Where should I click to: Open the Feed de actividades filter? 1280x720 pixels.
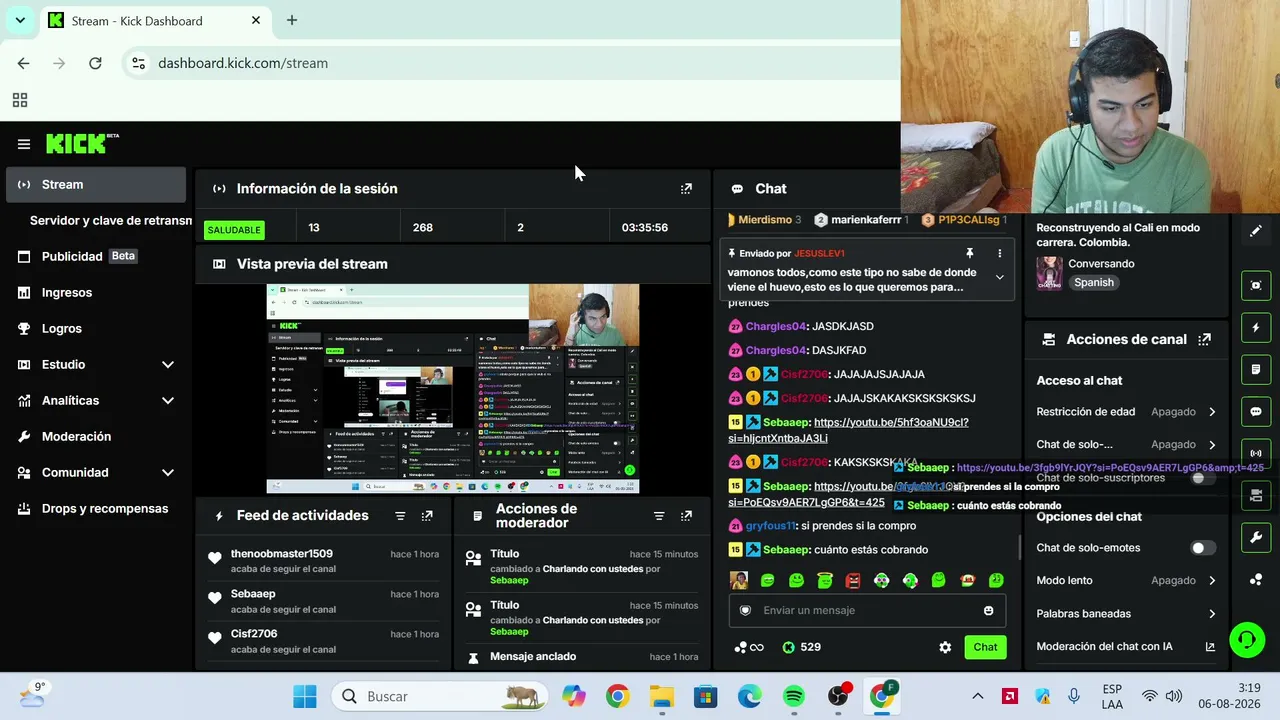400,516
